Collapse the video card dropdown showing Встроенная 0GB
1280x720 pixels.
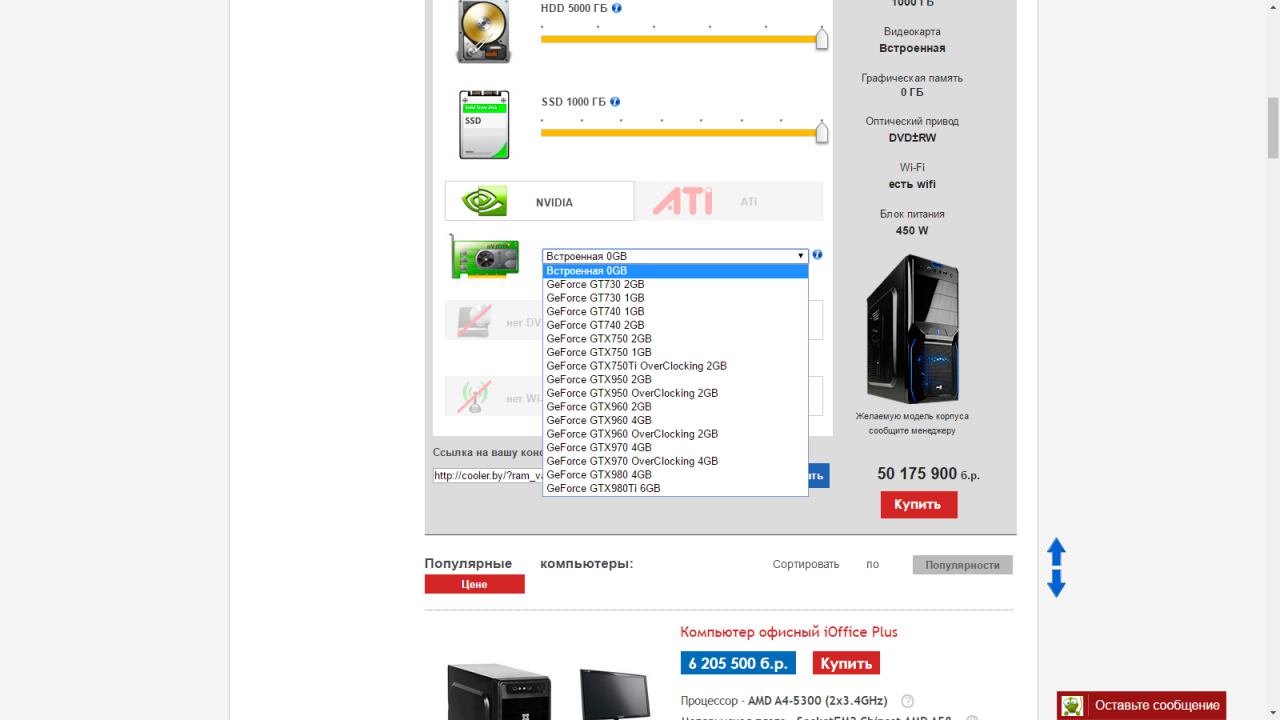point(675,256)
